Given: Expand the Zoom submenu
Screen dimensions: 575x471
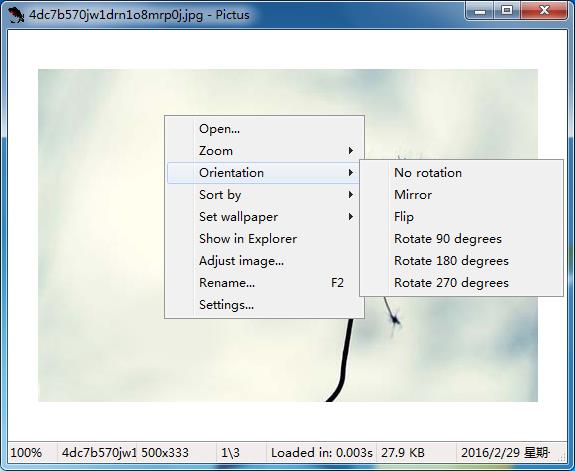Looking at the screenshot, I should (x=264, y=151).
